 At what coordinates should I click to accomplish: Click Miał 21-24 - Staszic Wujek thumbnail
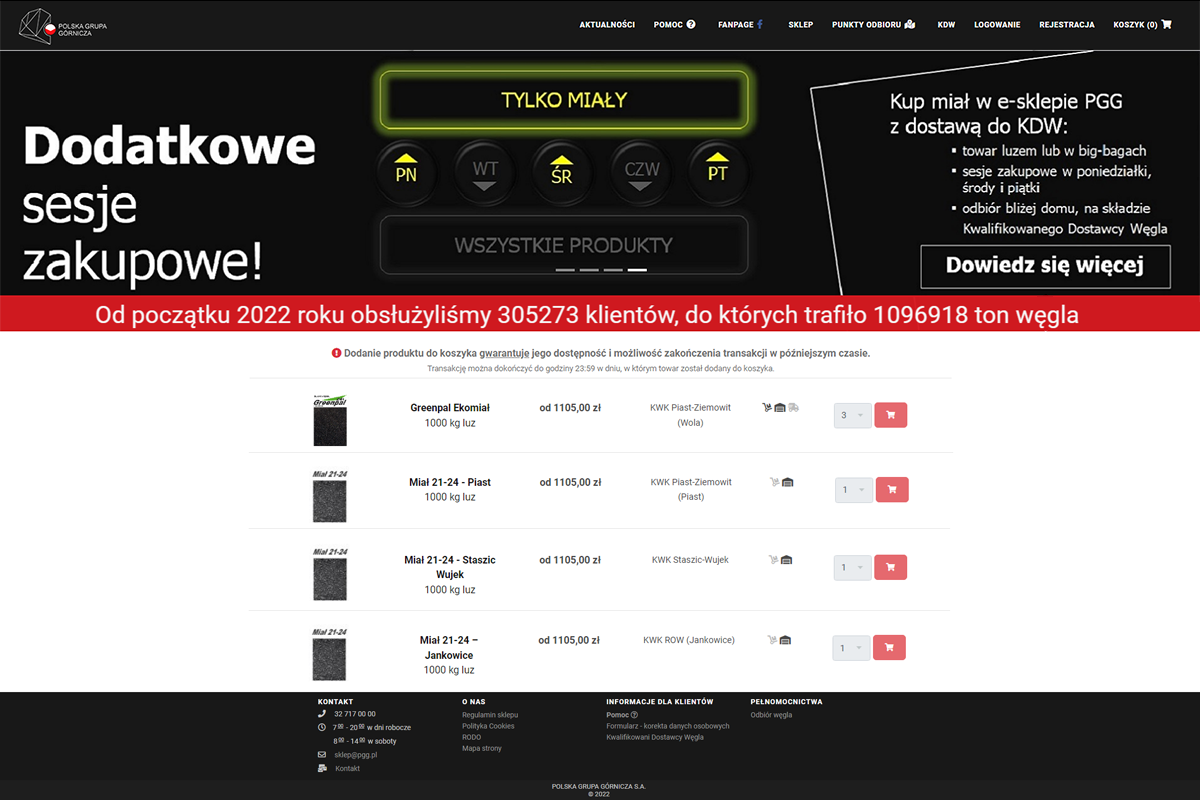pos(329,573)
